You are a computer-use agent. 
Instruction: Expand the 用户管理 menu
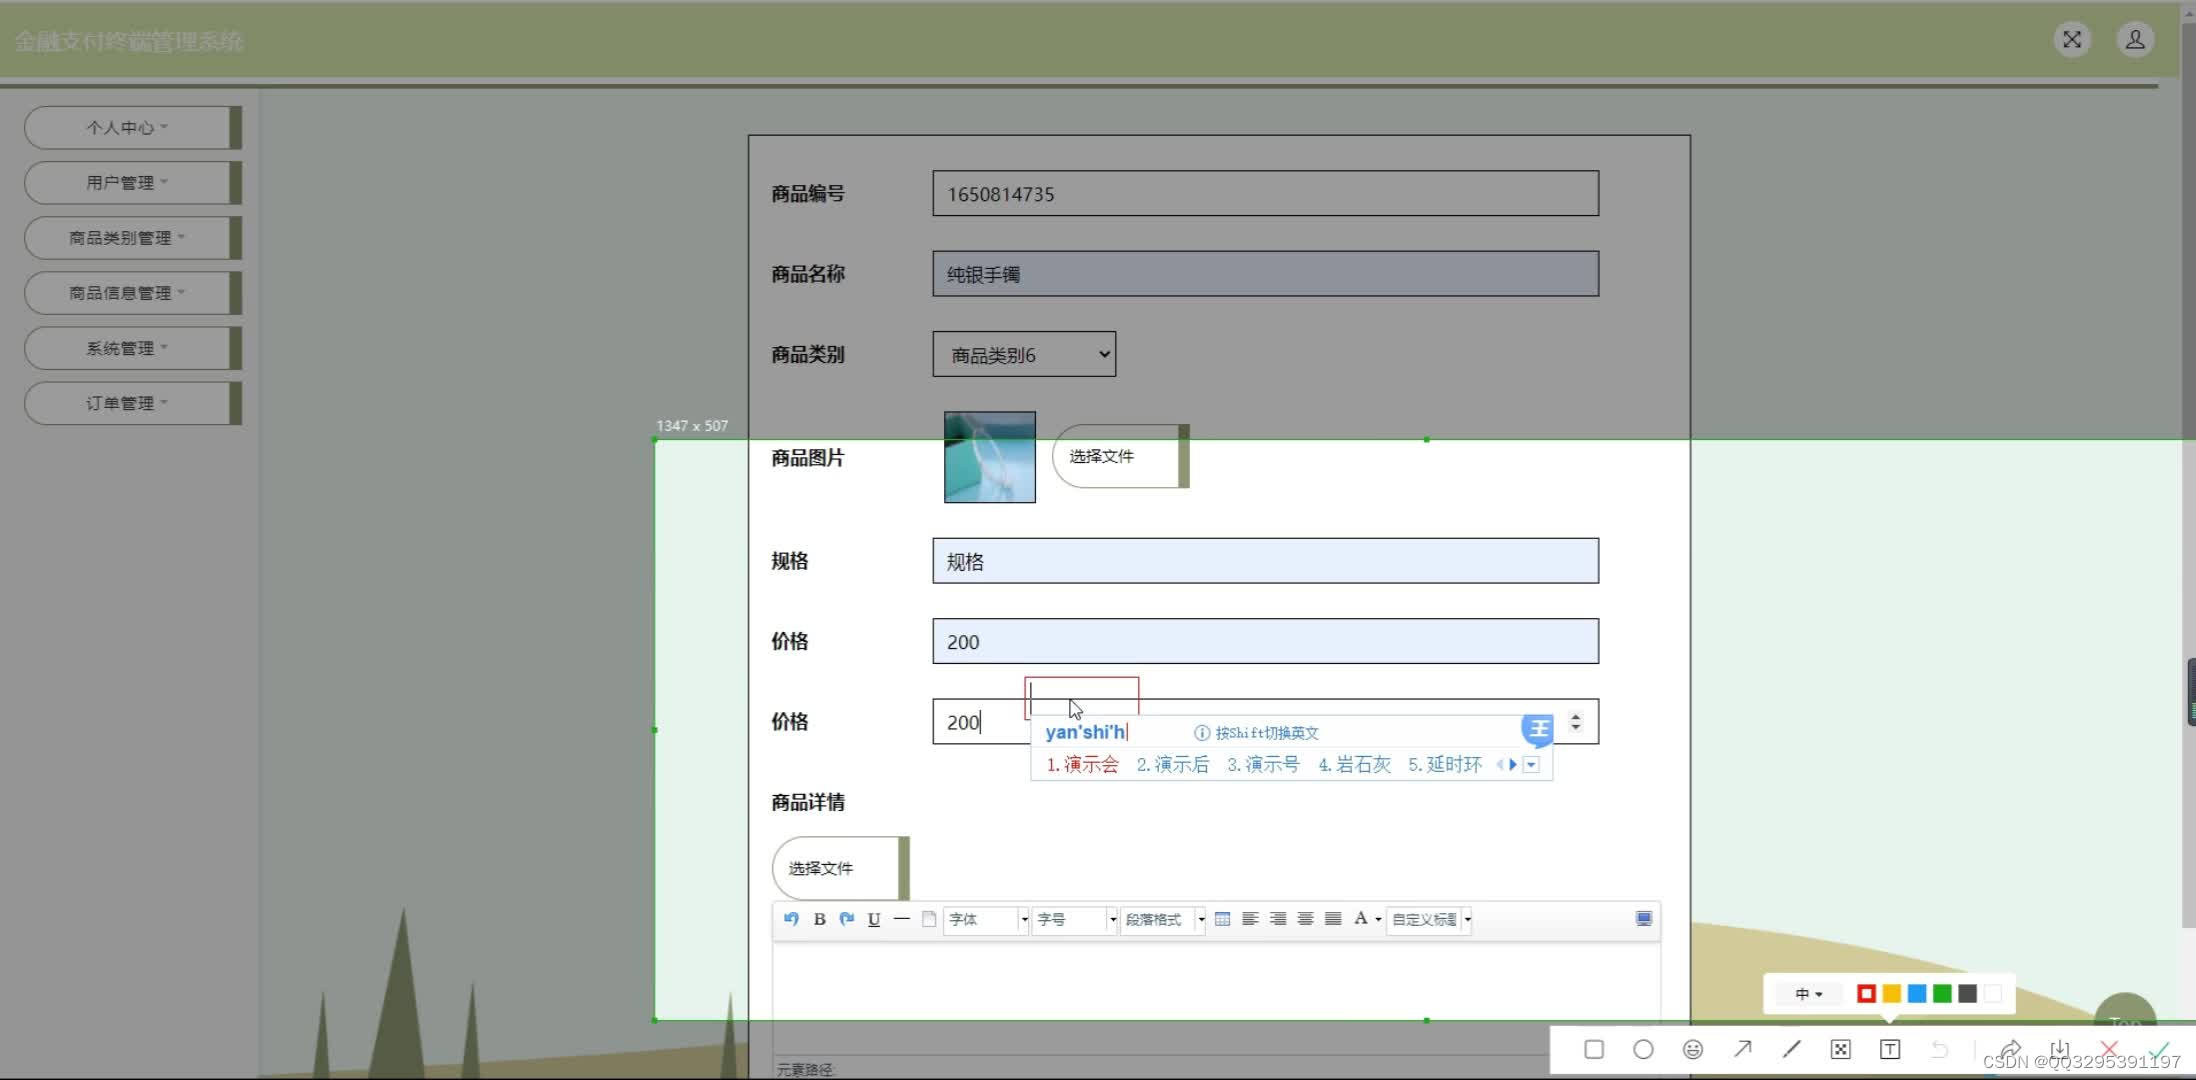pyautogui.click(x=132, y=182)
